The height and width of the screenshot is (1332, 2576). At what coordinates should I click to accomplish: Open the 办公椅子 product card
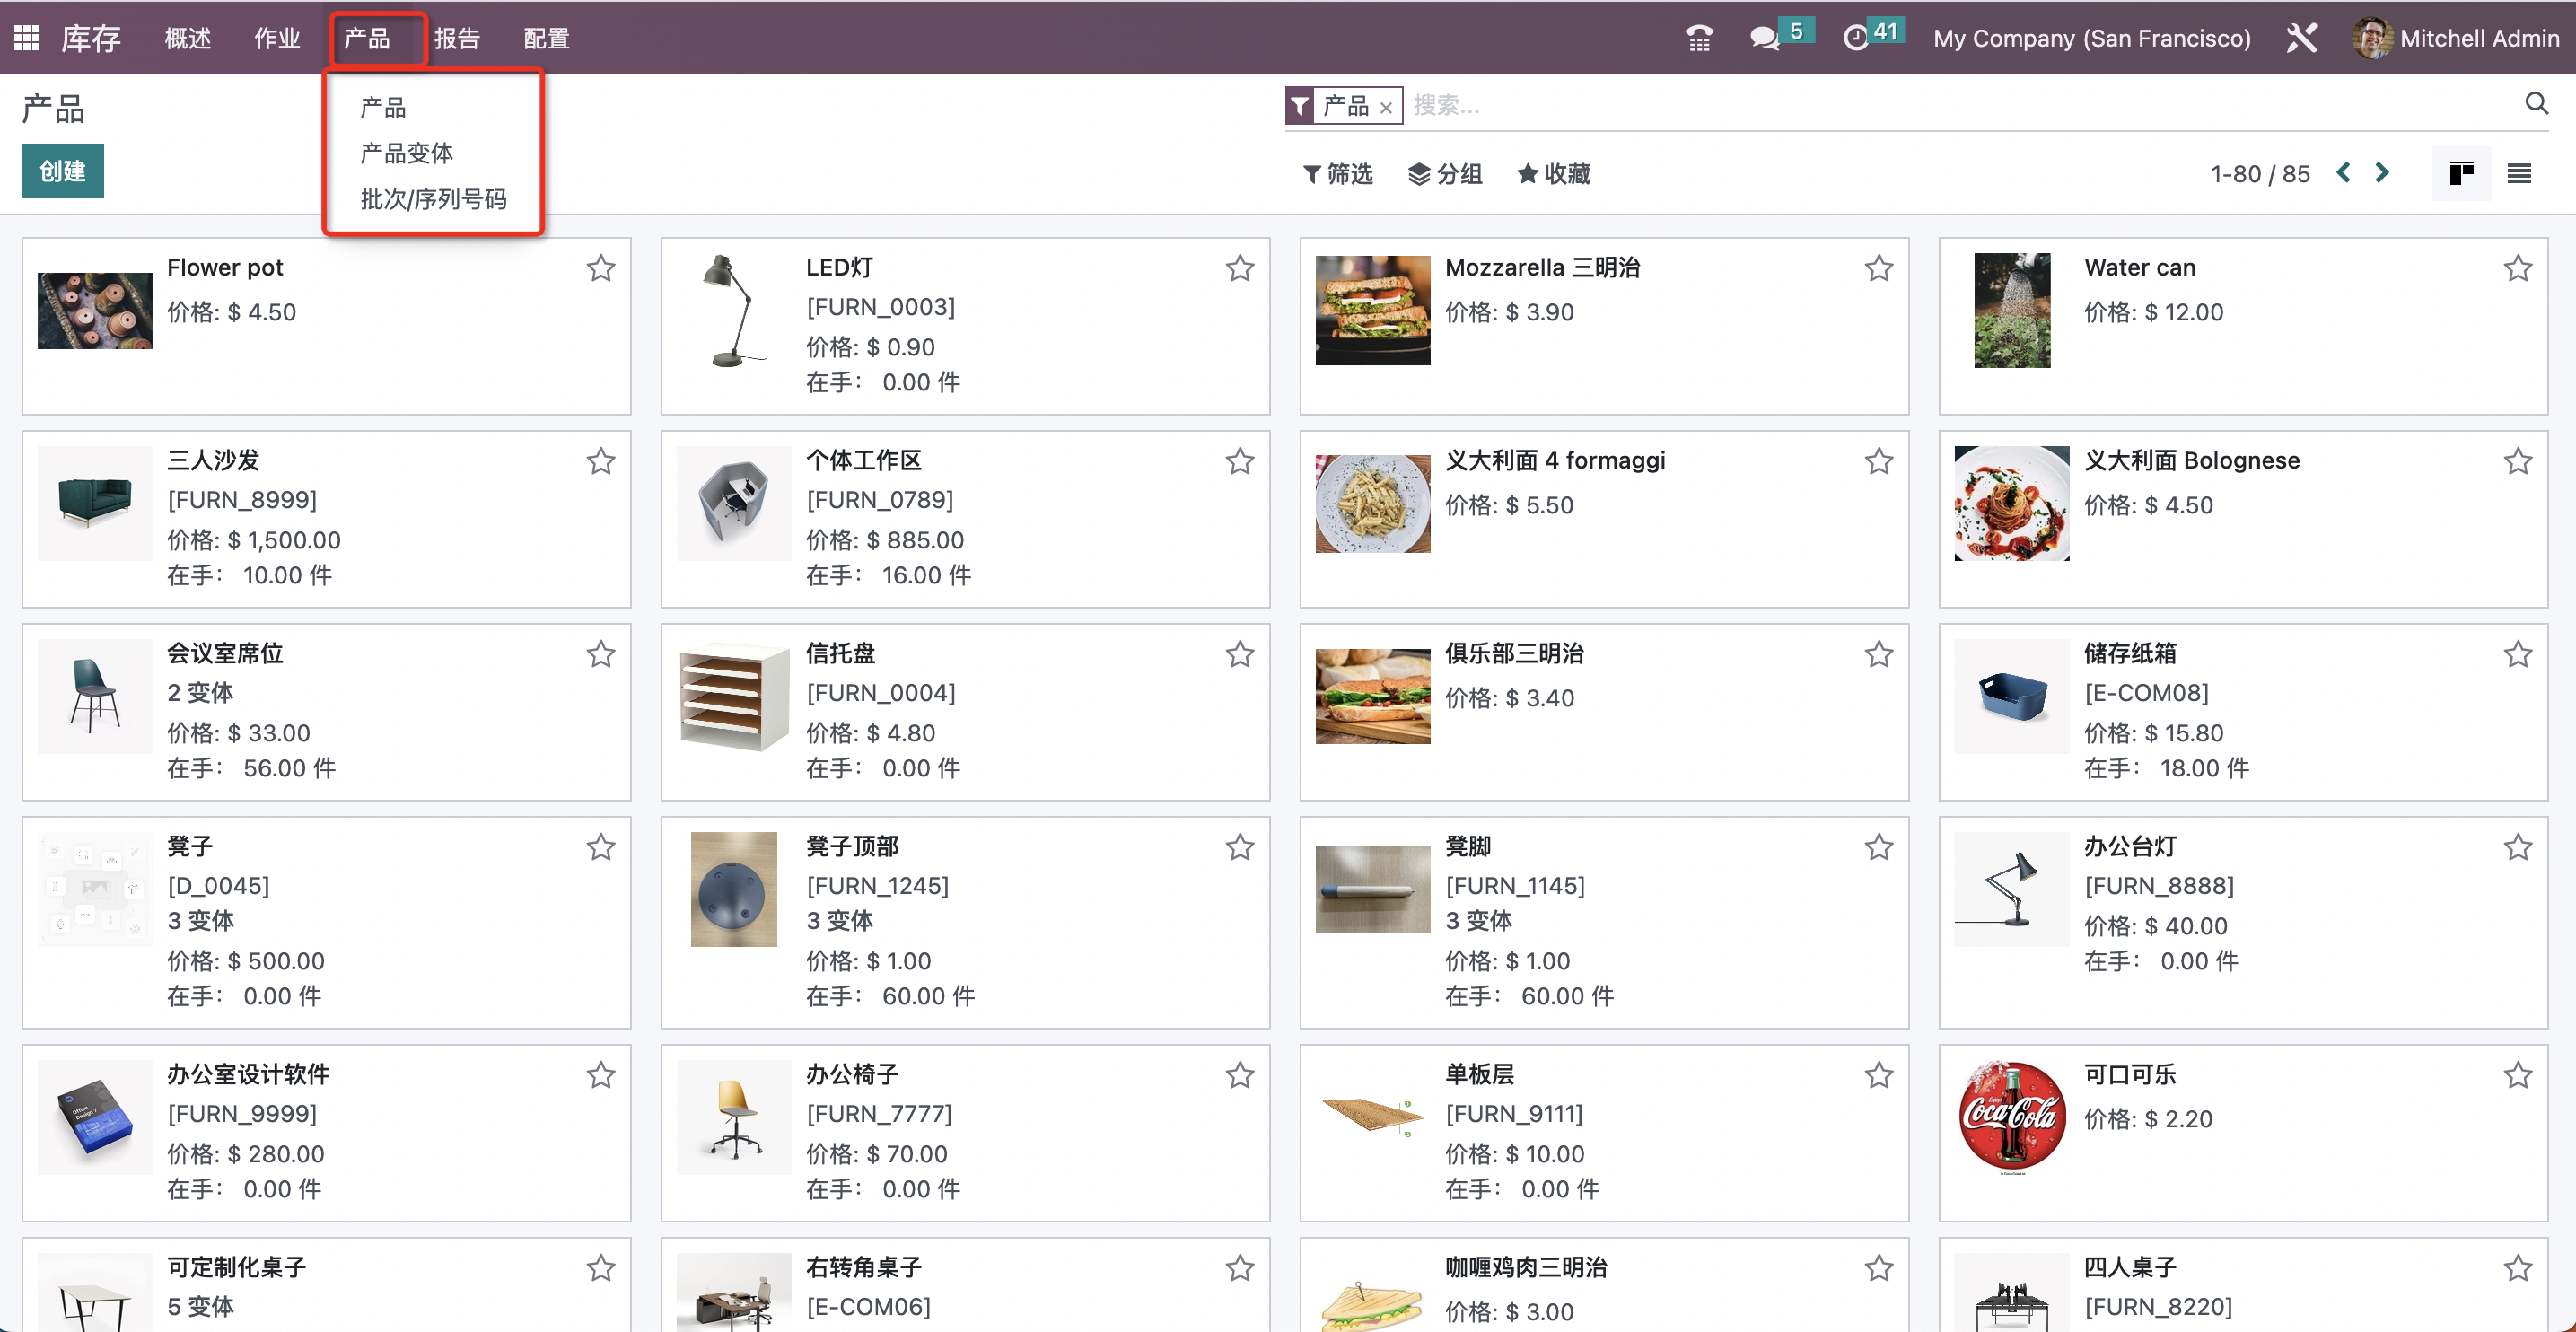(x=965, y=1133)
